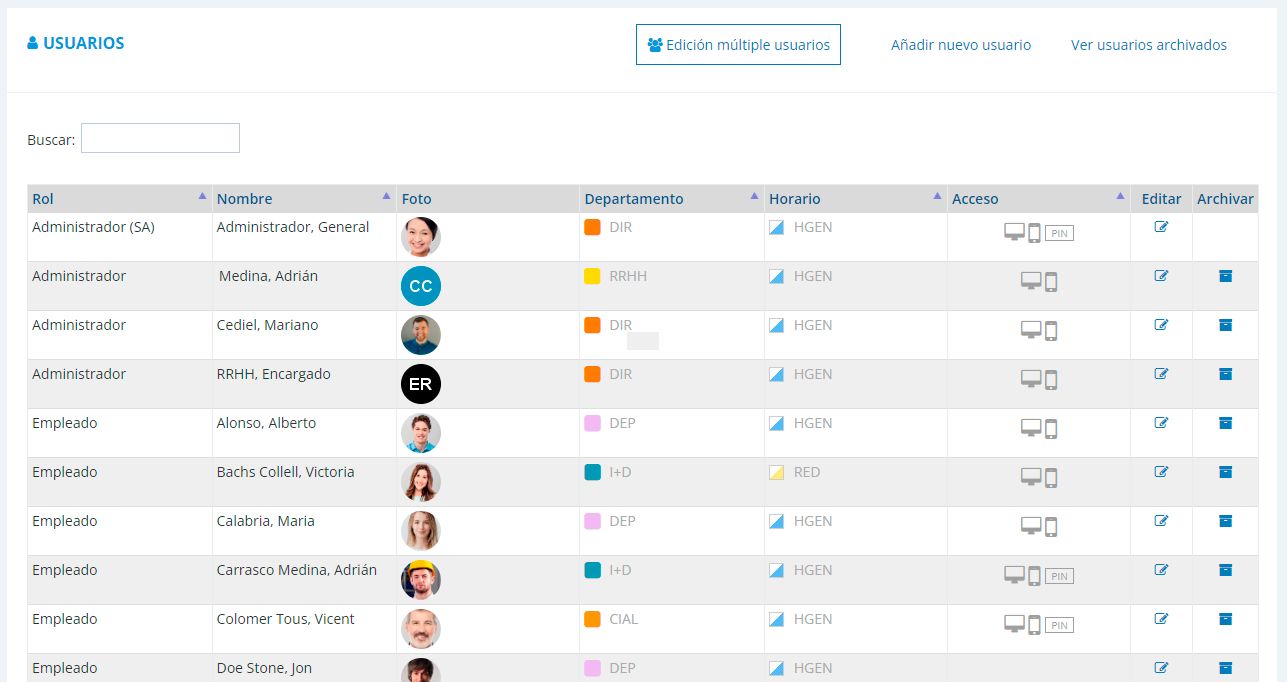Archive Bachs Collell, Victoria row

coord(1225,472)
